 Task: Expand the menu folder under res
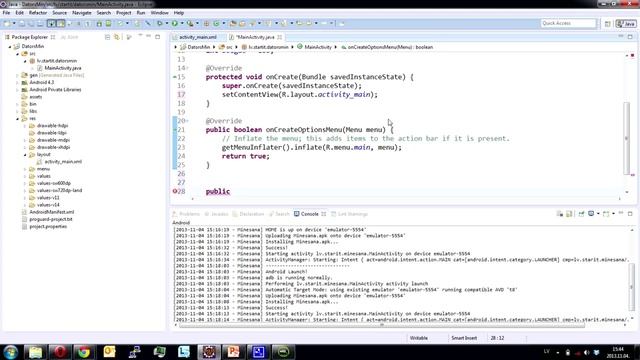[x=25, y=169]
